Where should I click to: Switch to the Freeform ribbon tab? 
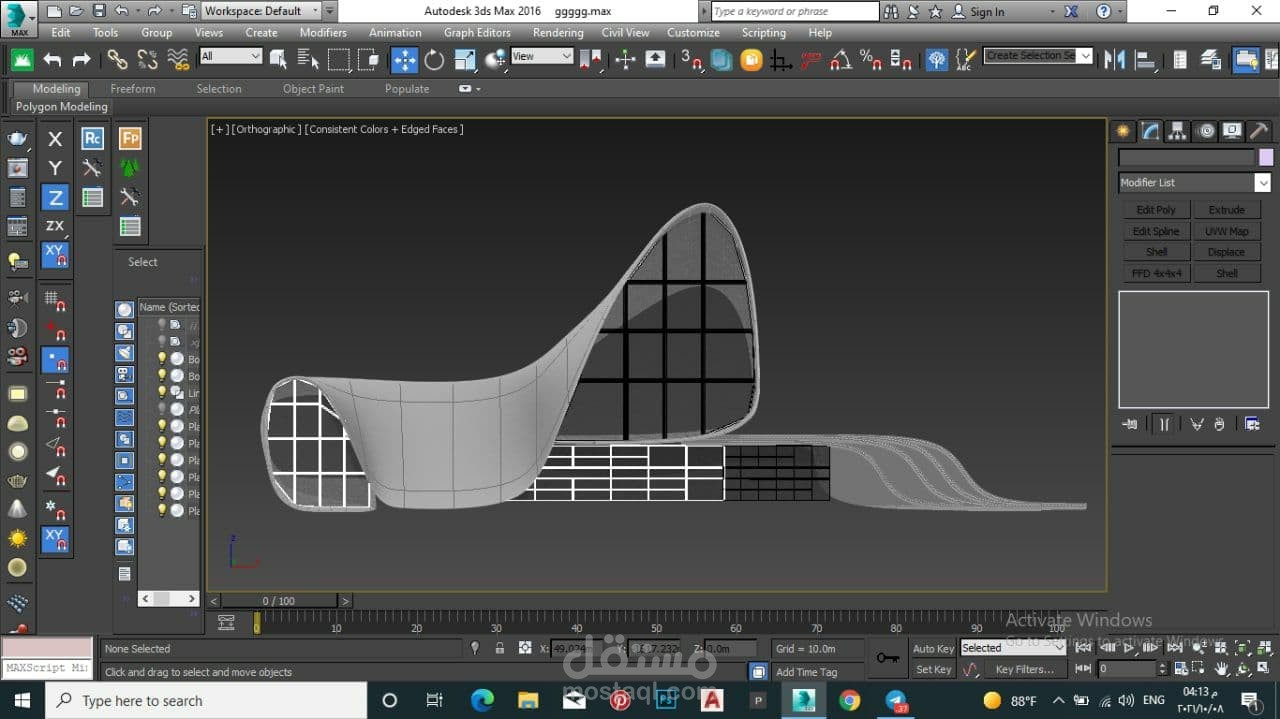(133, 89)
